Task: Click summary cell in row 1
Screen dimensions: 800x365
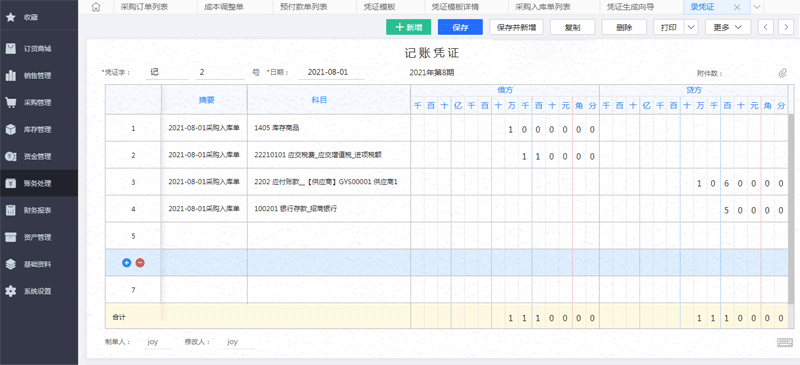Action: [x=205, y=128]
